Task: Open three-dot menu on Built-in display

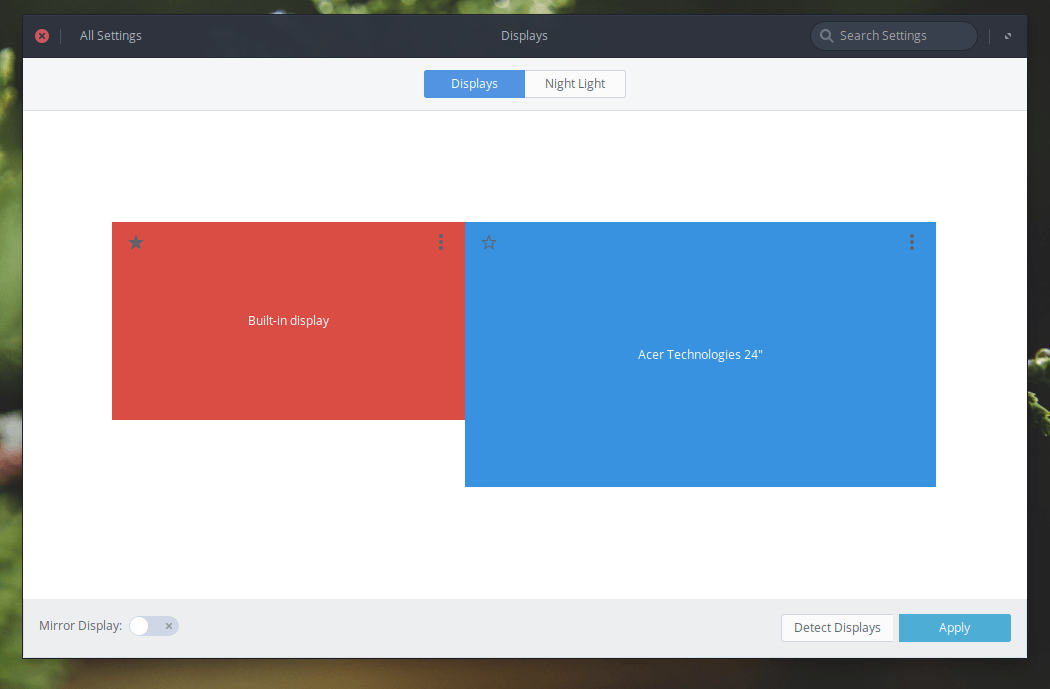Action: point(441,242)
